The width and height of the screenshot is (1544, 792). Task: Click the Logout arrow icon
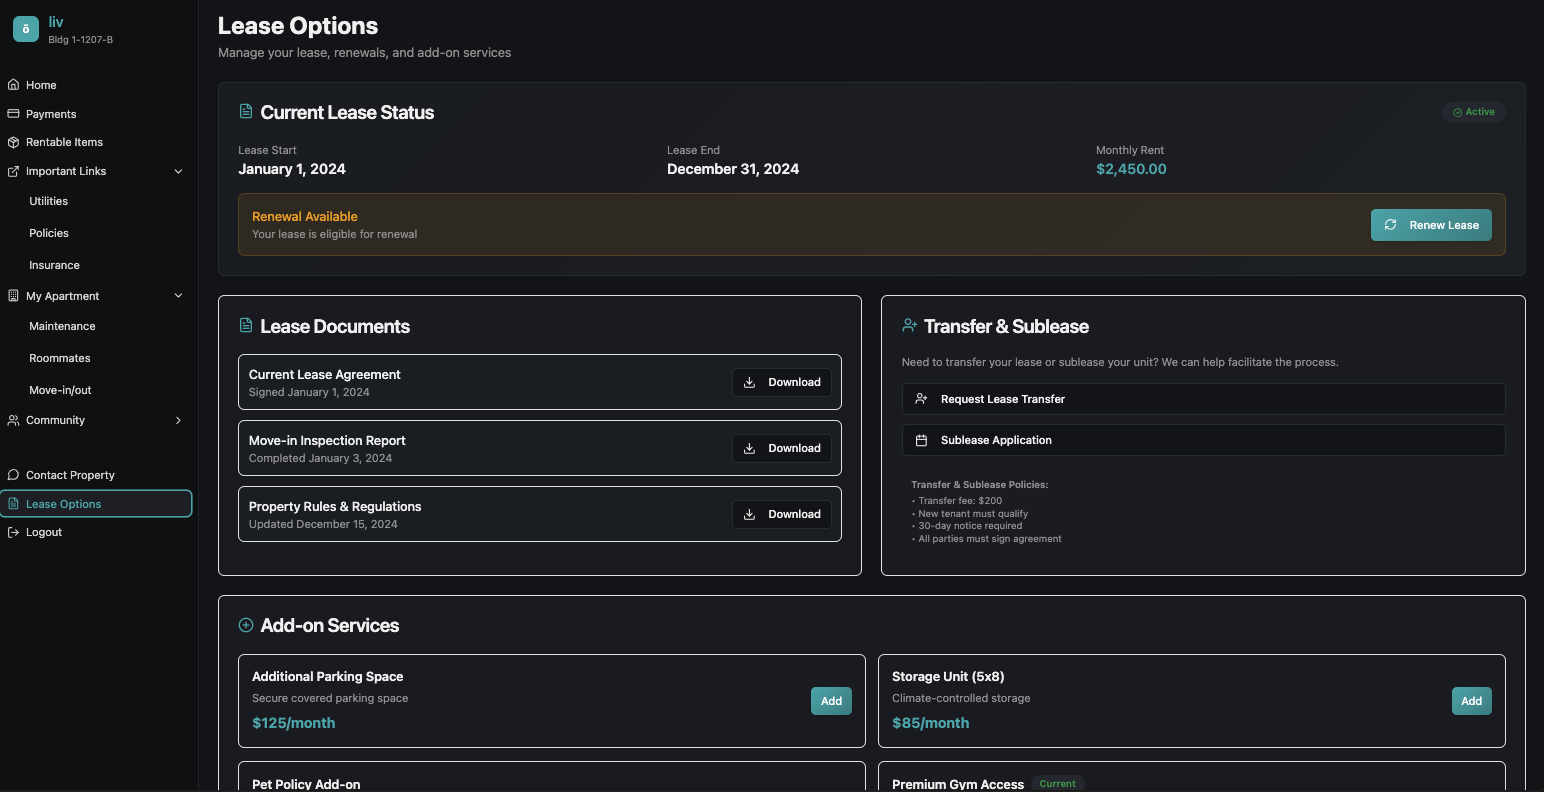pyautogui.click(x=13, y=532)
